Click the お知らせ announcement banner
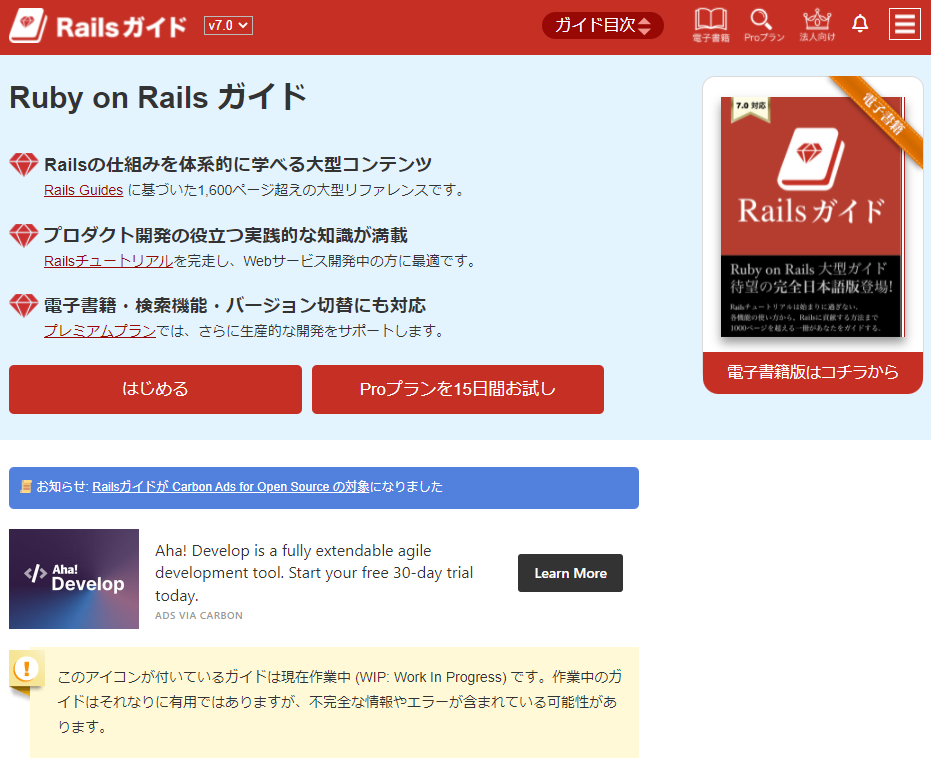 (x=323, y=488)
